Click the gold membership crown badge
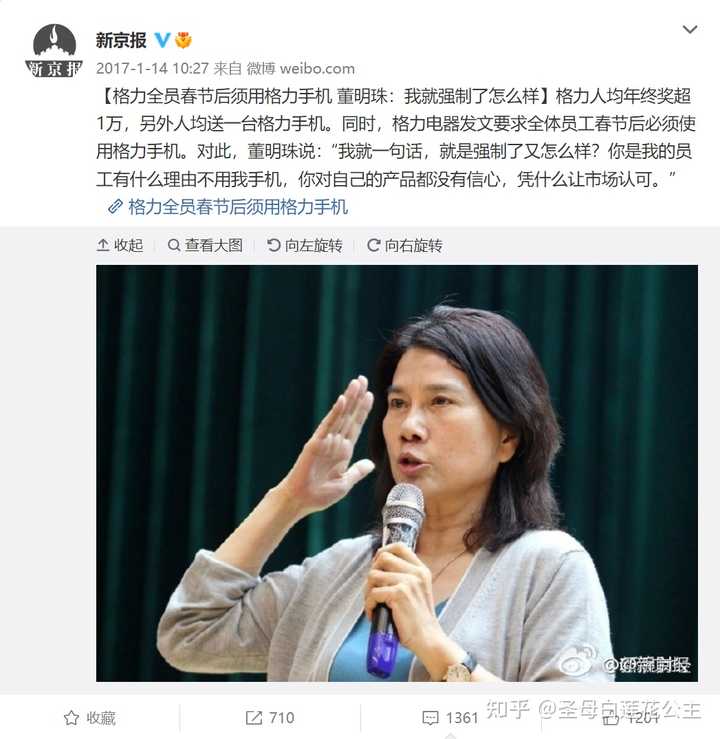720x739 pixels. click(183, 41)
